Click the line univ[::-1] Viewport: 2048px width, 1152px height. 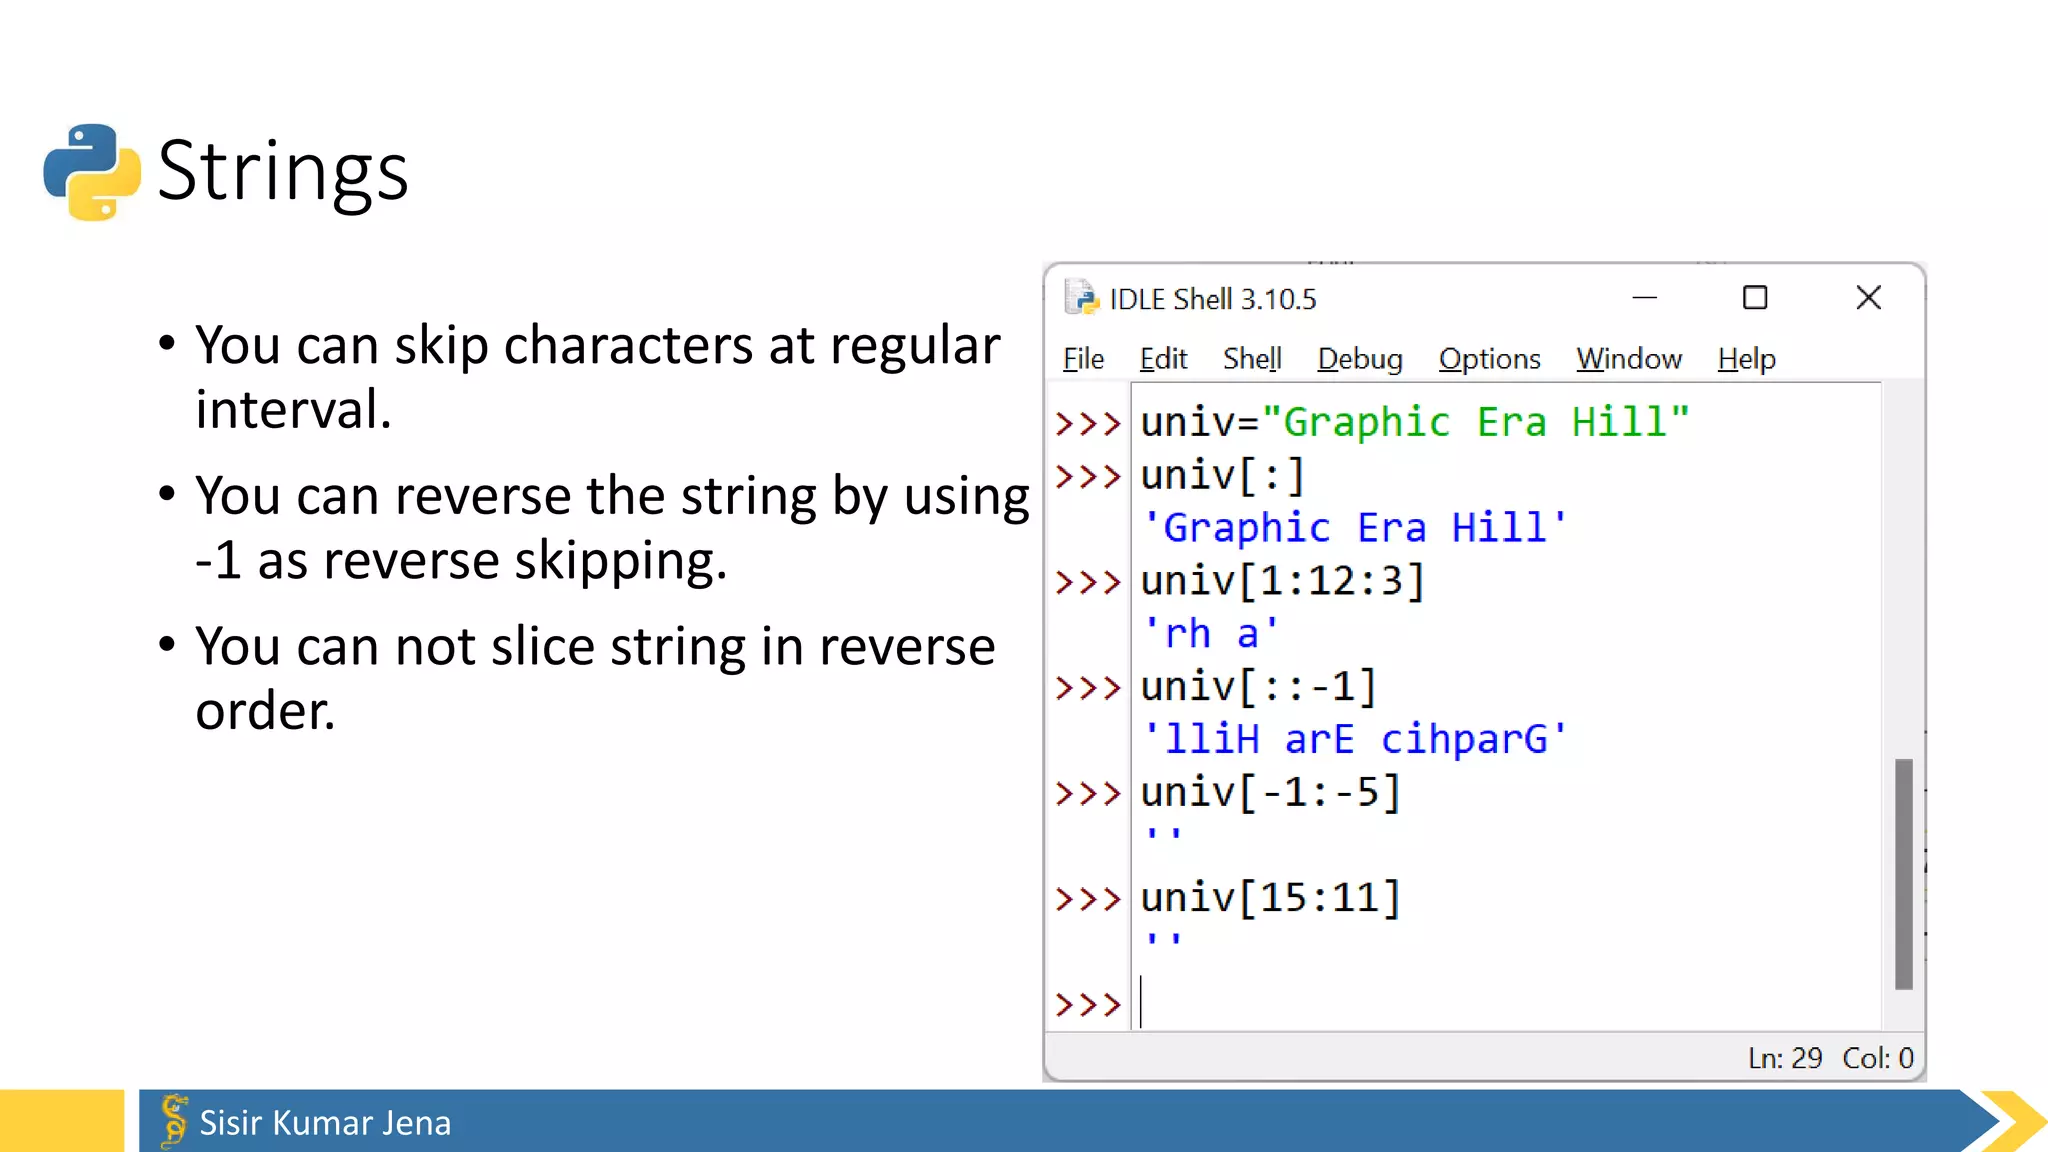1259,687
